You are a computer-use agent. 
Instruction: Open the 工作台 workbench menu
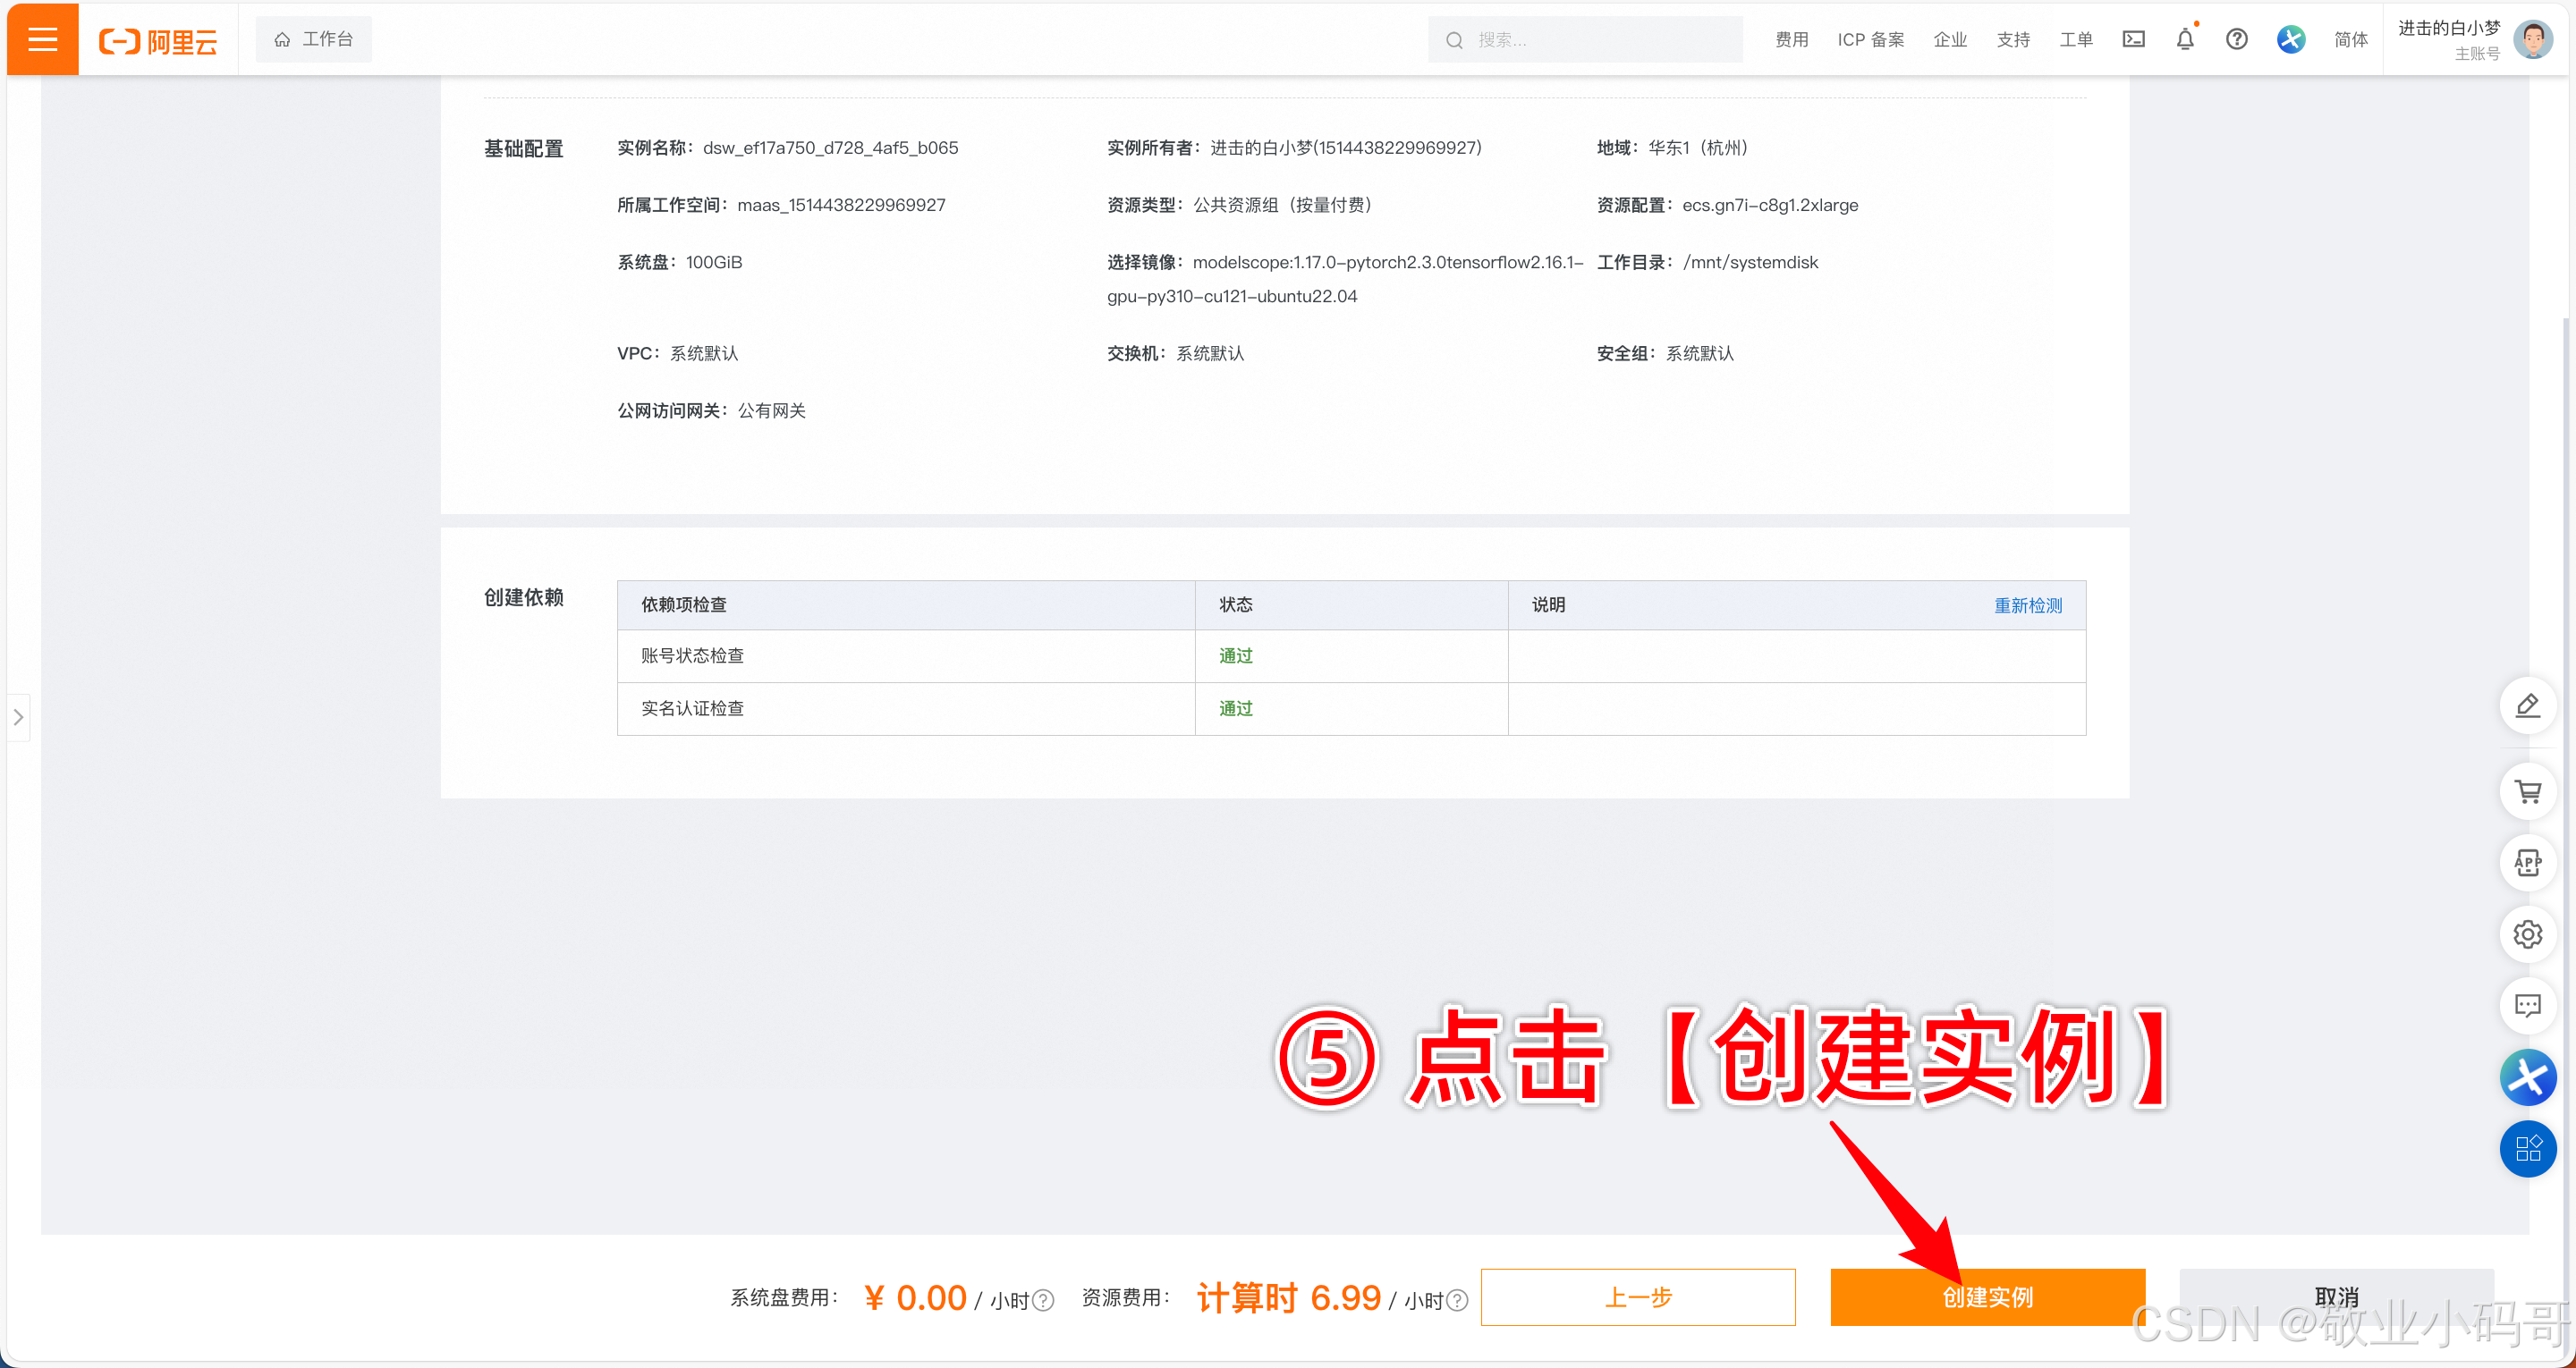[x=314, y=39]
